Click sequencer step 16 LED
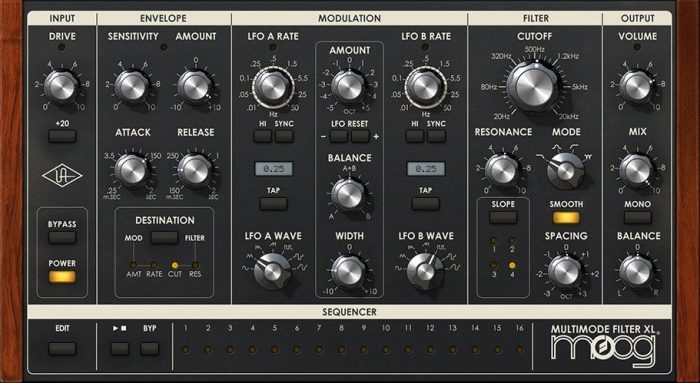The image size is (700, 383). 519,349
